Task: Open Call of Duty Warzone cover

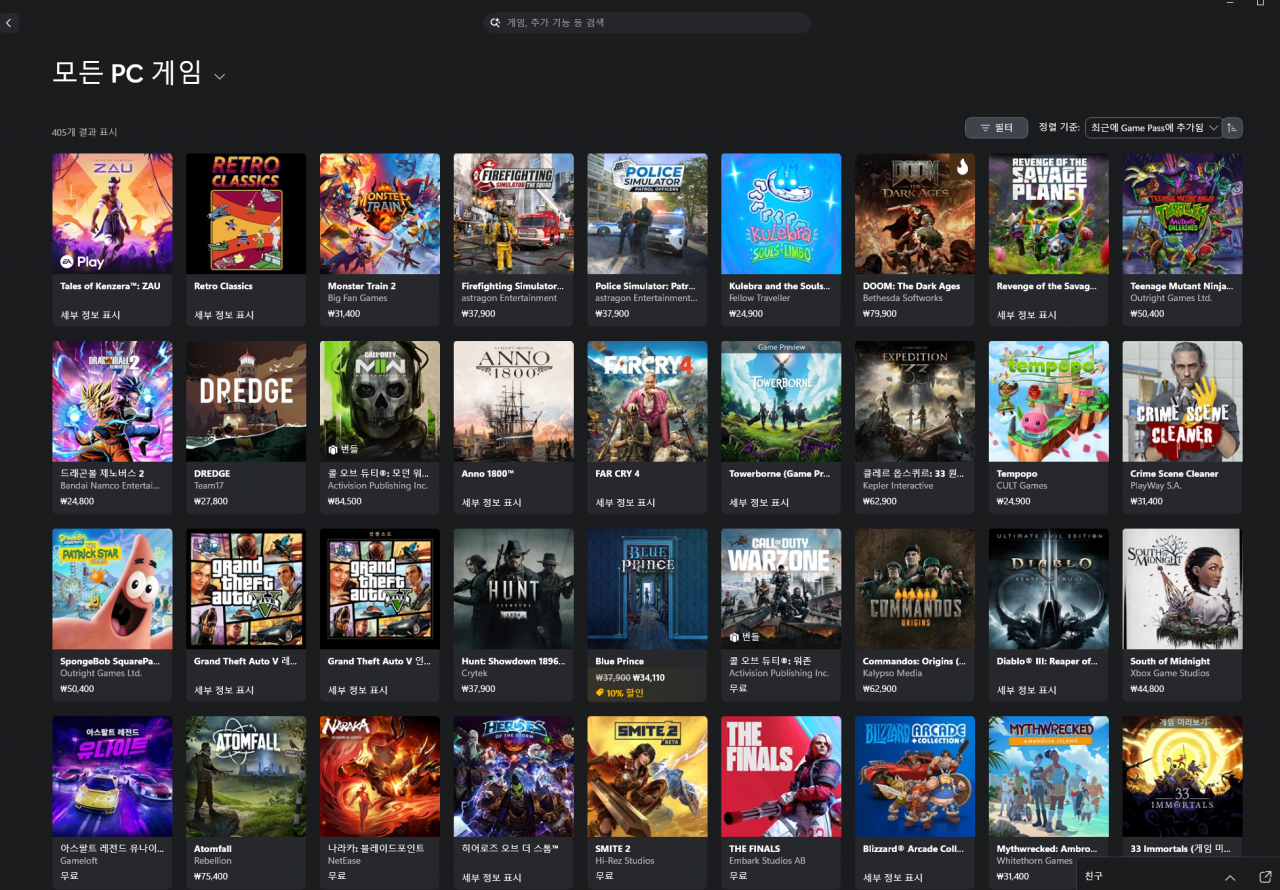Action: 781,589
